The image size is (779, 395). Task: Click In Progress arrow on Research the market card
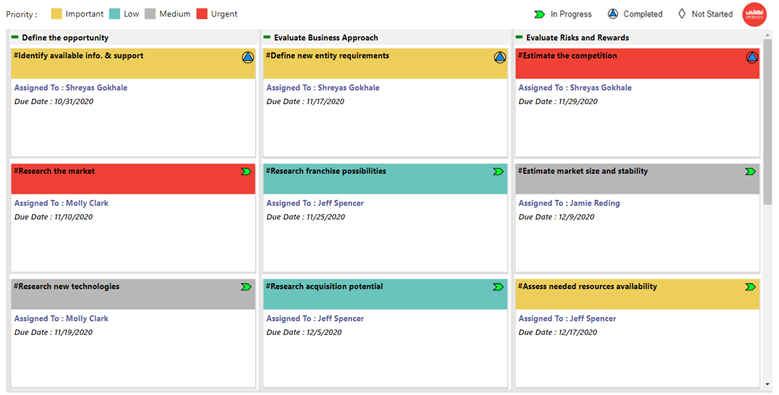click(x=246, y=171)
